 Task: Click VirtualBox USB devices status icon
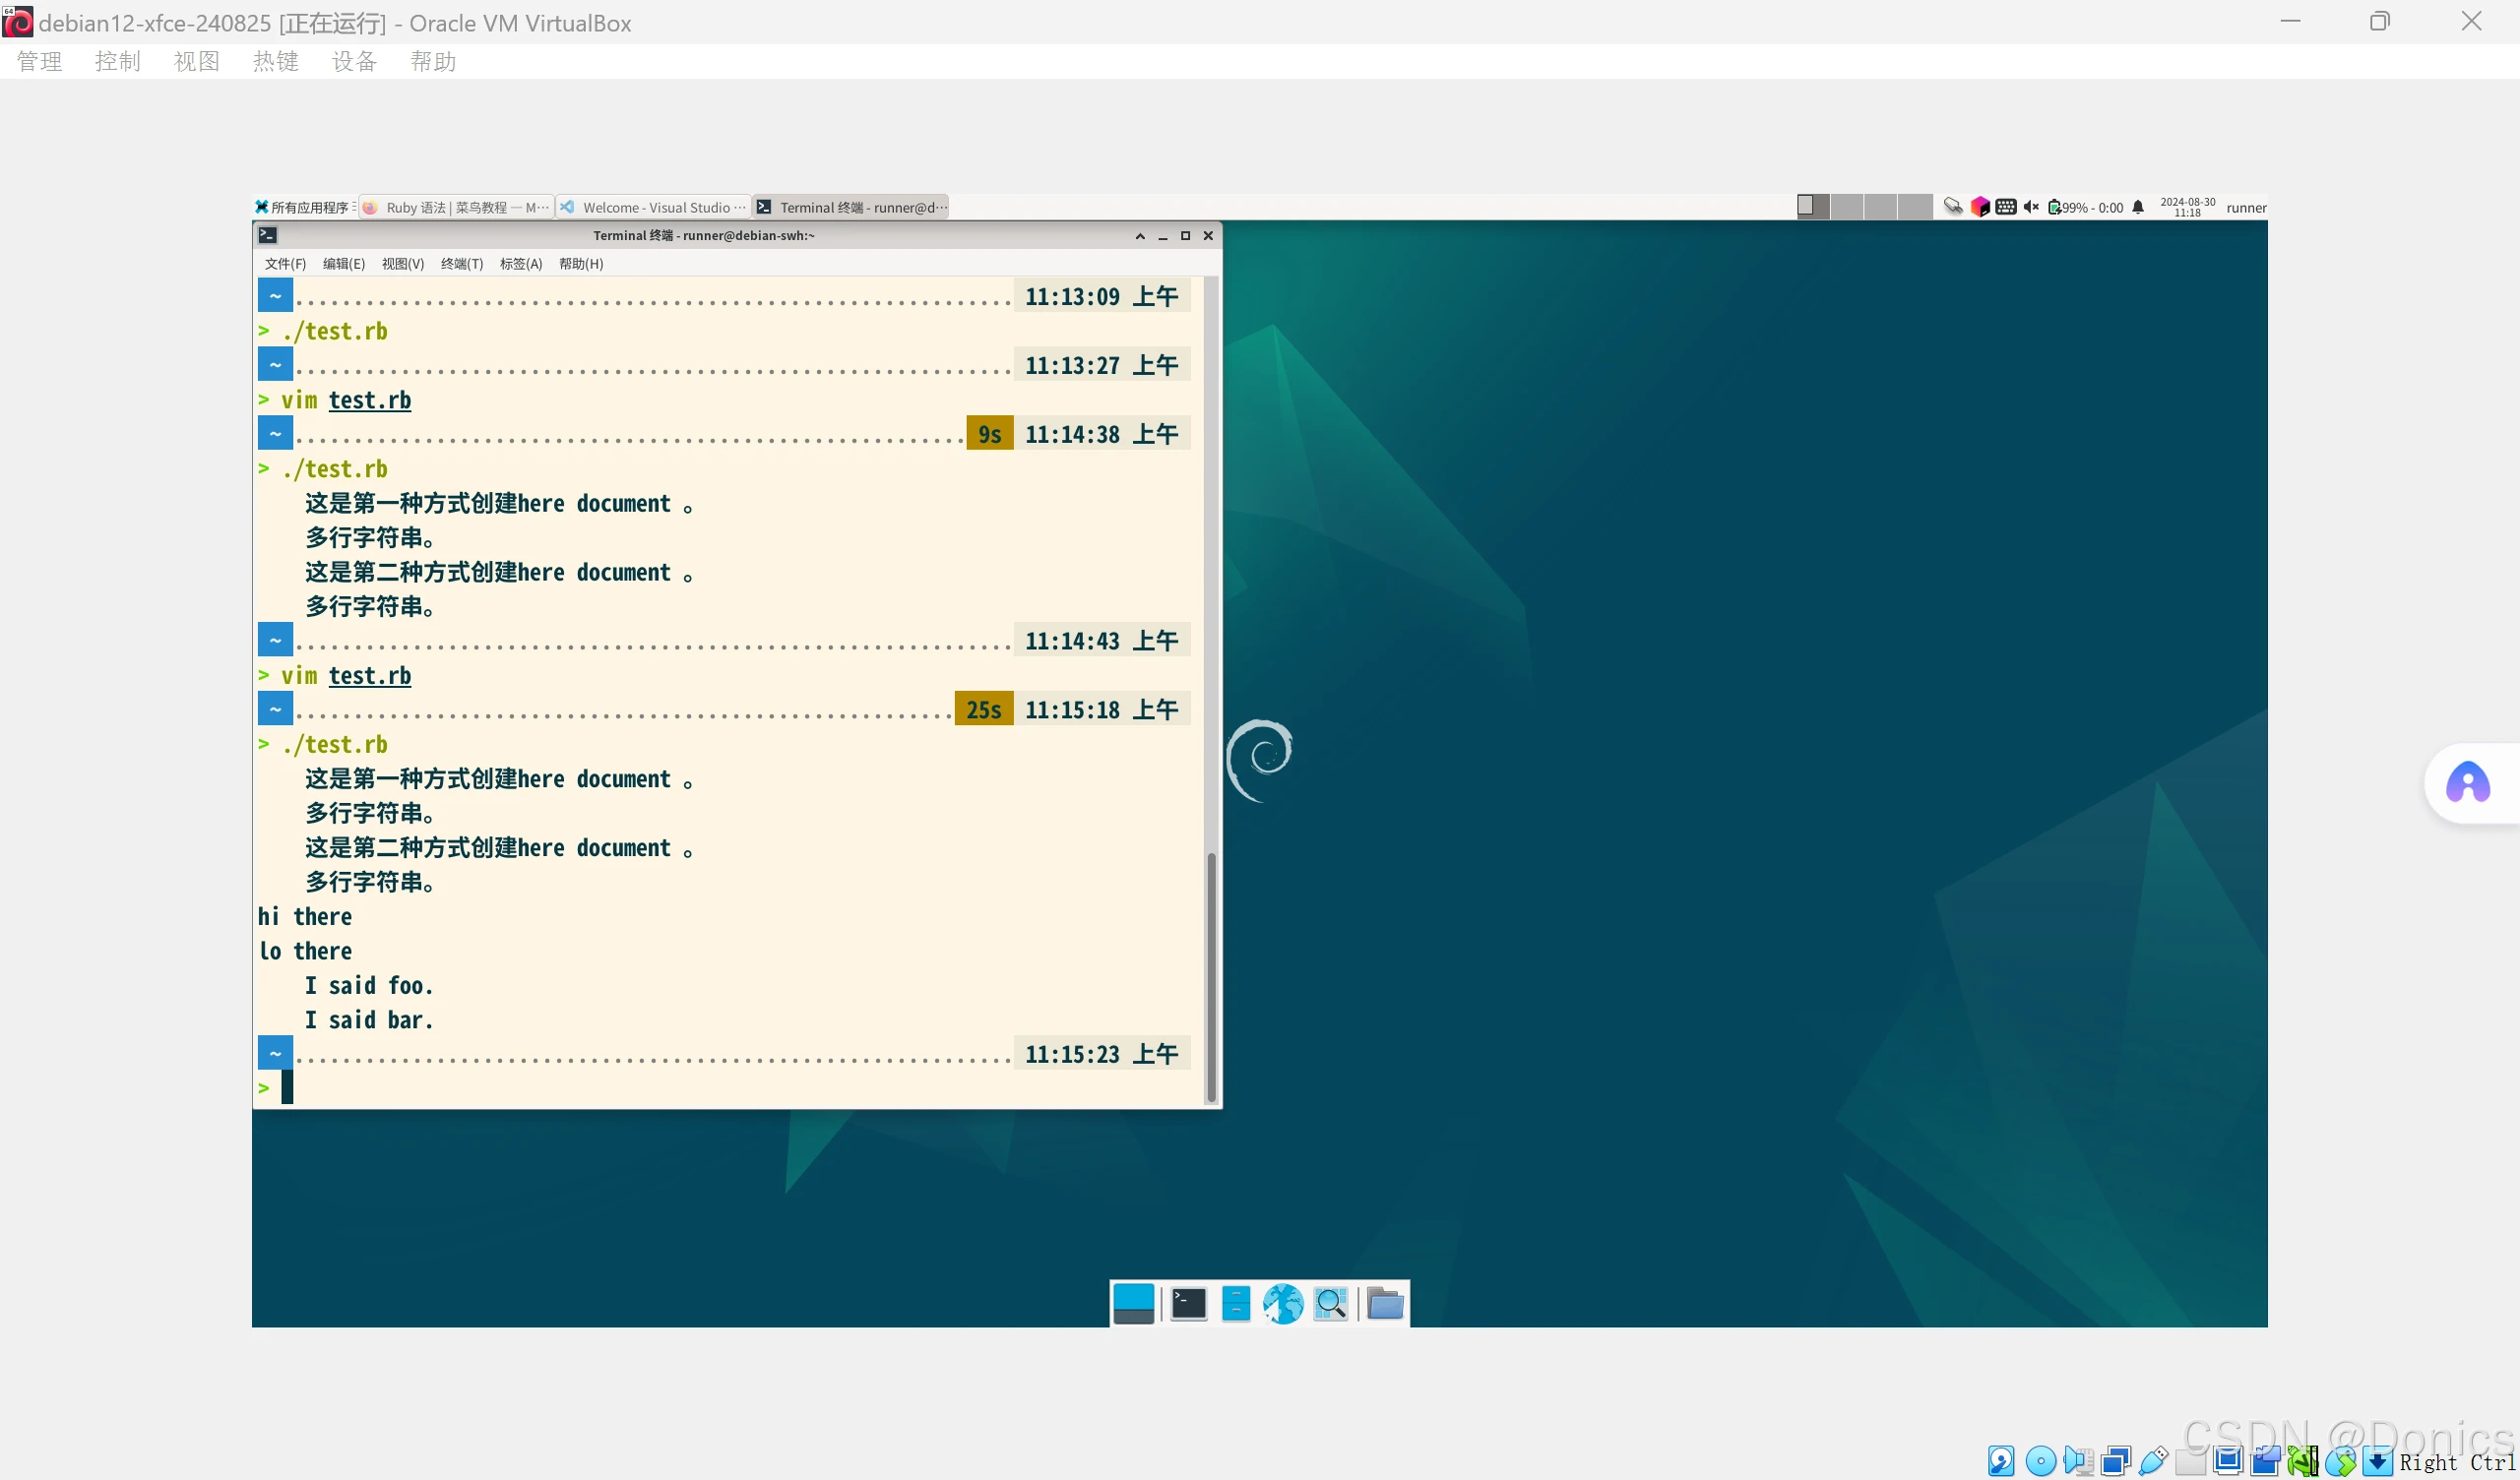click(2153, 1461)
